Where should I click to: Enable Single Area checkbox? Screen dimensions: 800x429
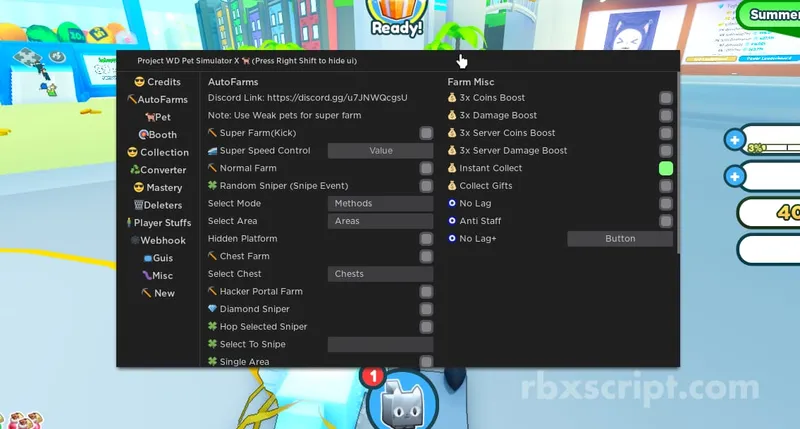pos(426,362)
